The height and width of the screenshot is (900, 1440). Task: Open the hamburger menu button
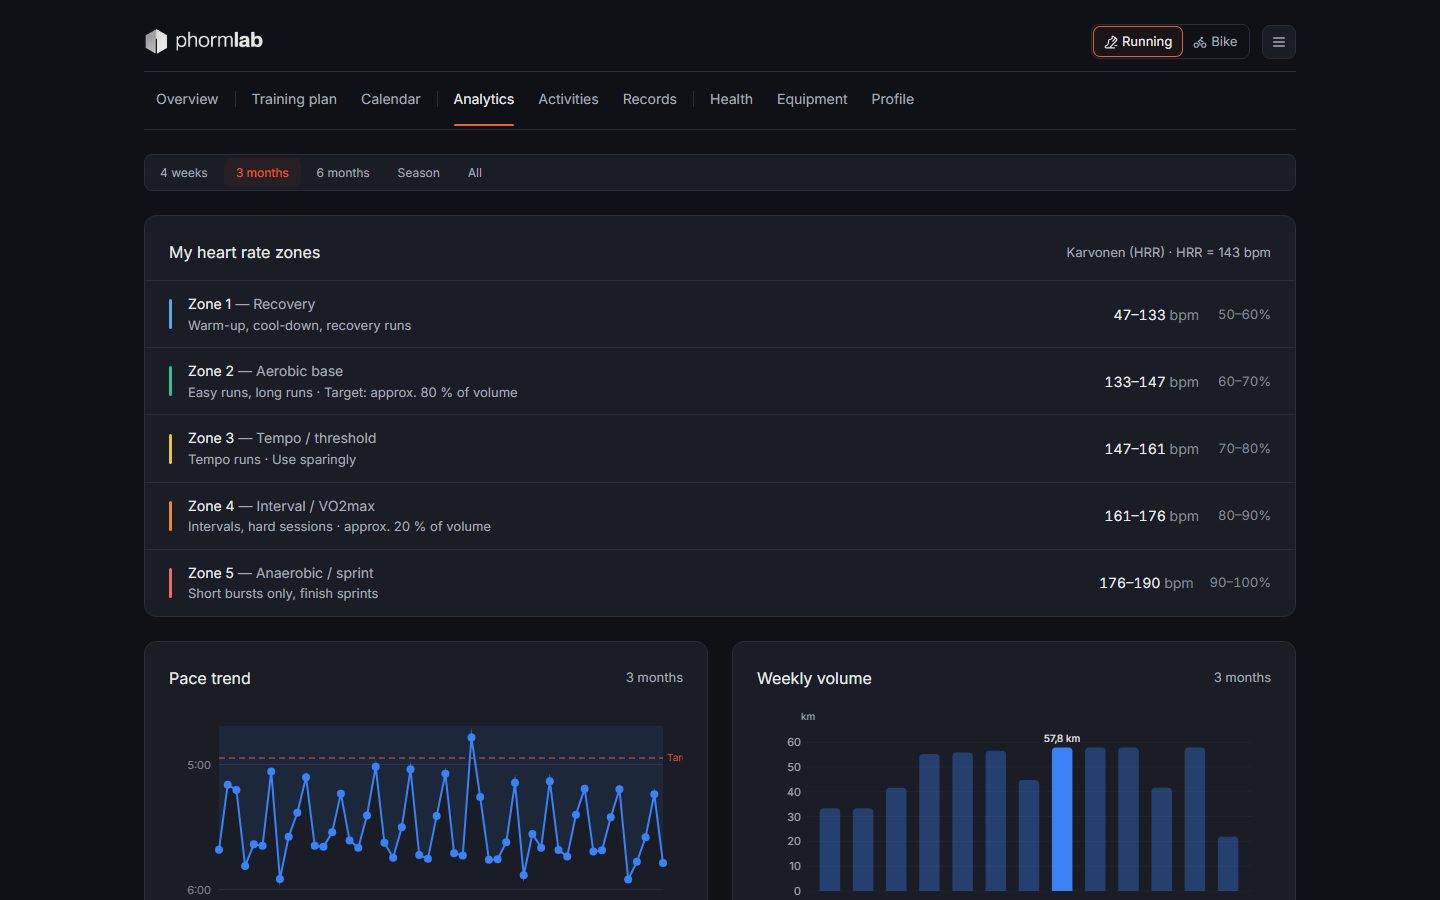pyautogui.click(x=1278, y=42)
